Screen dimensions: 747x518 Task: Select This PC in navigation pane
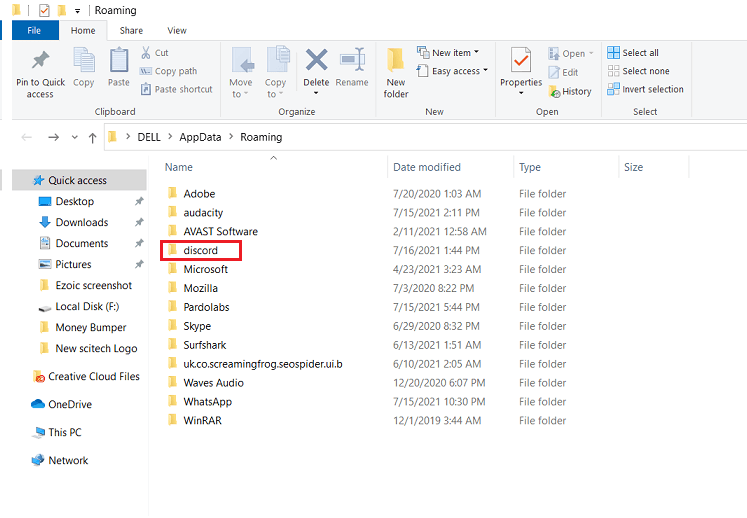click(x=56, y=432)
